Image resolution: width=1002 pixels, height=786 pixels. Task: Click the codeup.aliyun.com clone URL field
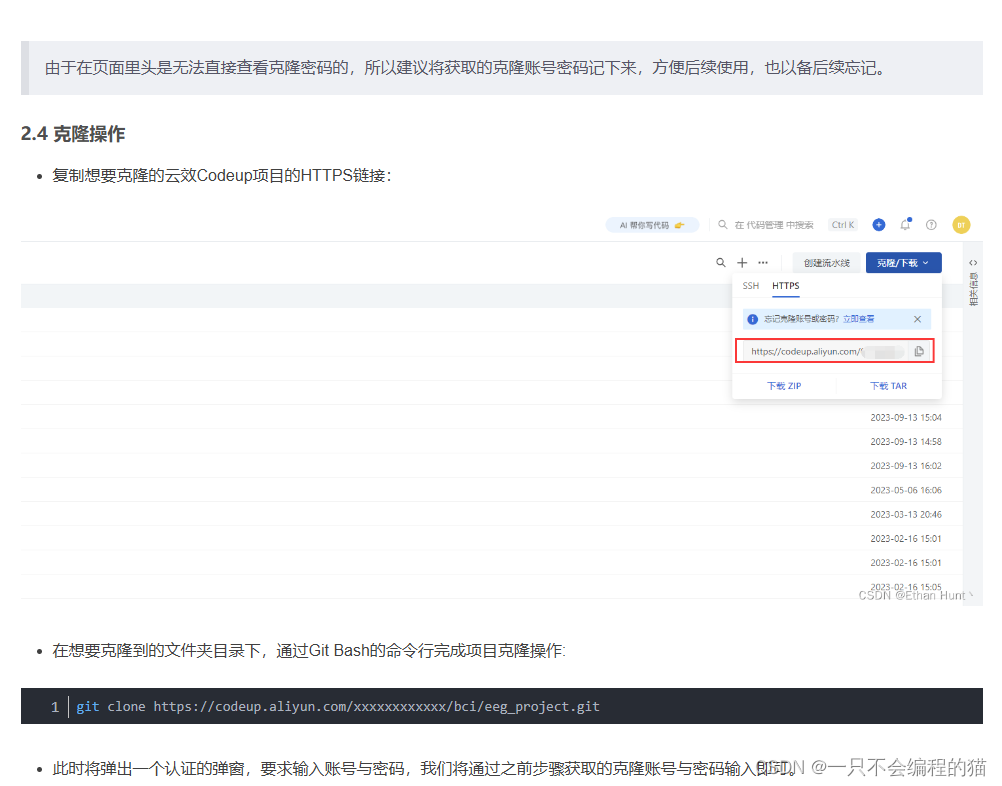pyautogui.click(x=824, y=351)
